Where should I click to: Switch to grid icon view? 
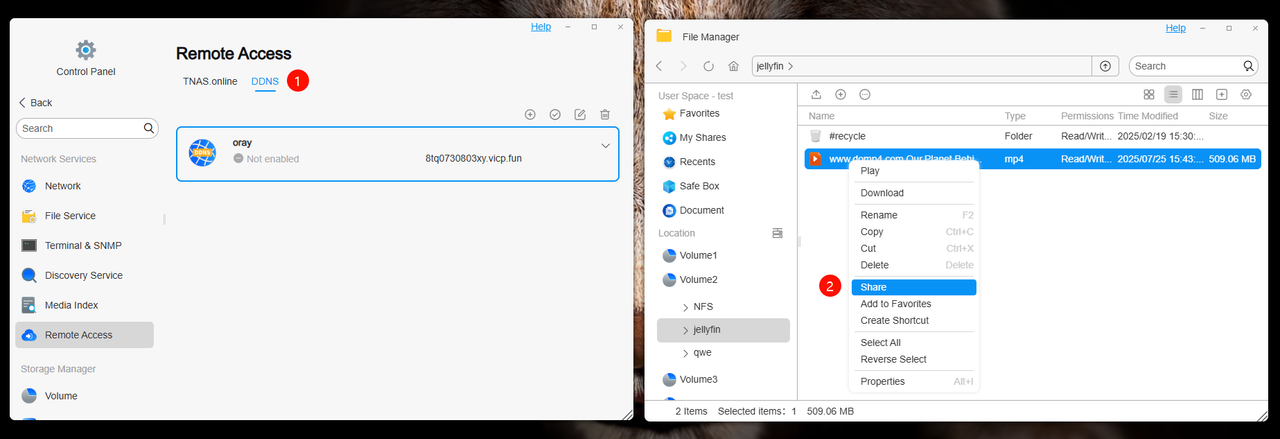[x=1149, y=94]
